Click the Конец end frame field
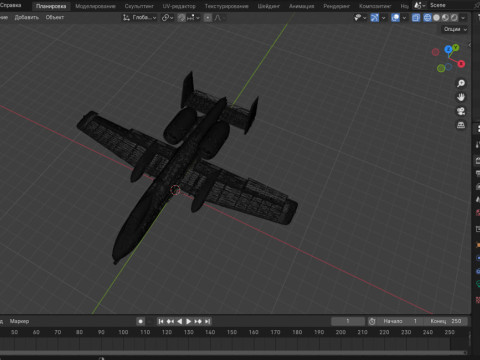This screenshot has height=360, width=480. click(x=445, y=321)
